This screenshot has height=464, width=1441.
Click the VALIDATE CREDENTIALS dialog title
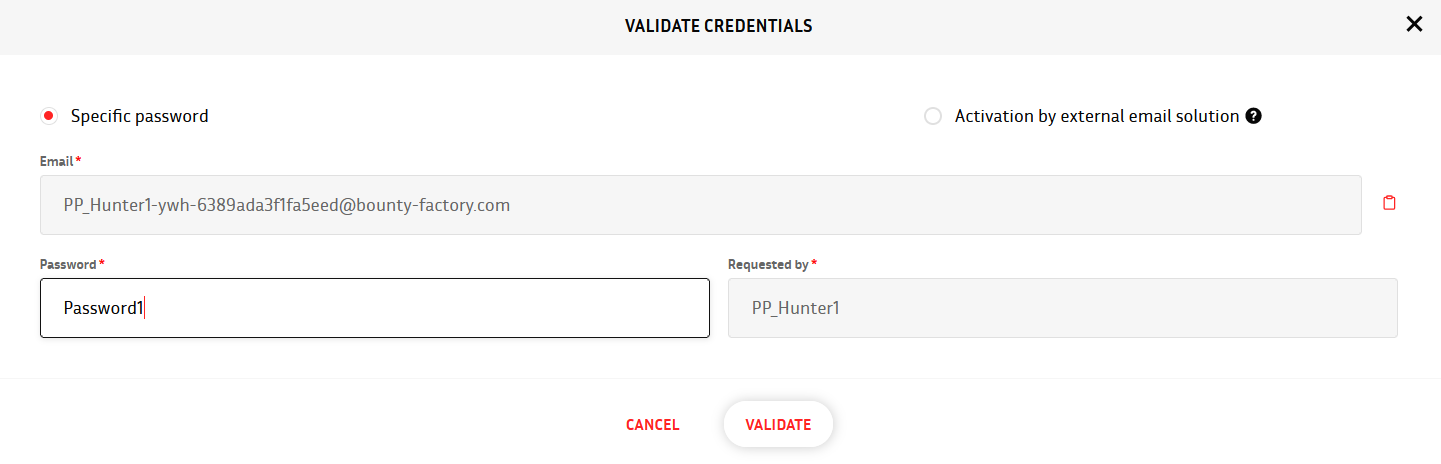719,26
